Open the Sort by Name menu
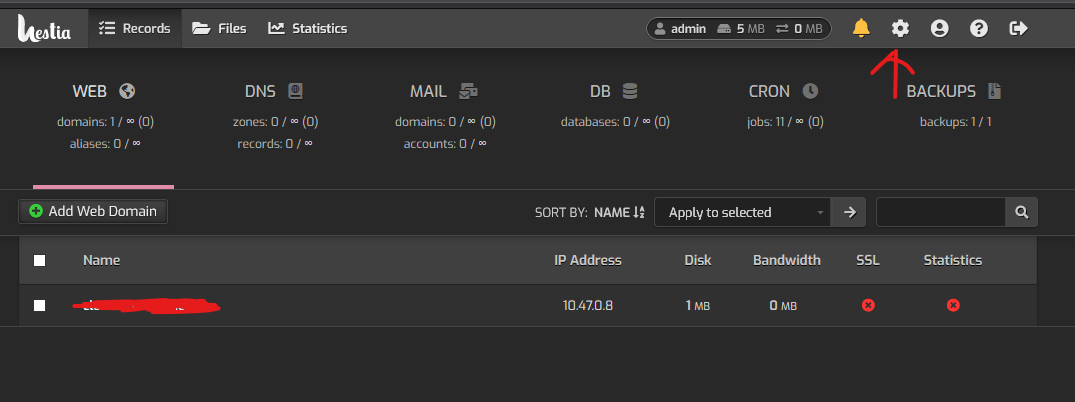 click(x=619, y=212)
